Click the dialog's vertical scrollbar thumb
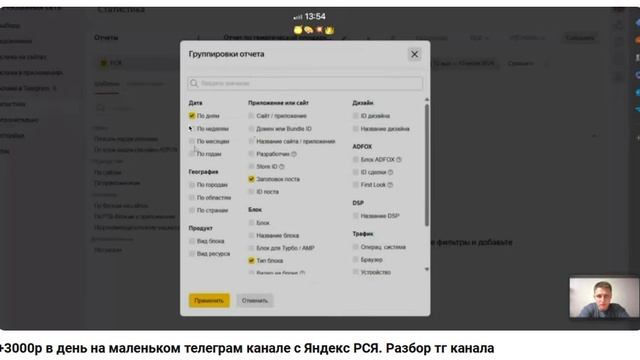Screen dimensions: 640x360 pos(427,165)
